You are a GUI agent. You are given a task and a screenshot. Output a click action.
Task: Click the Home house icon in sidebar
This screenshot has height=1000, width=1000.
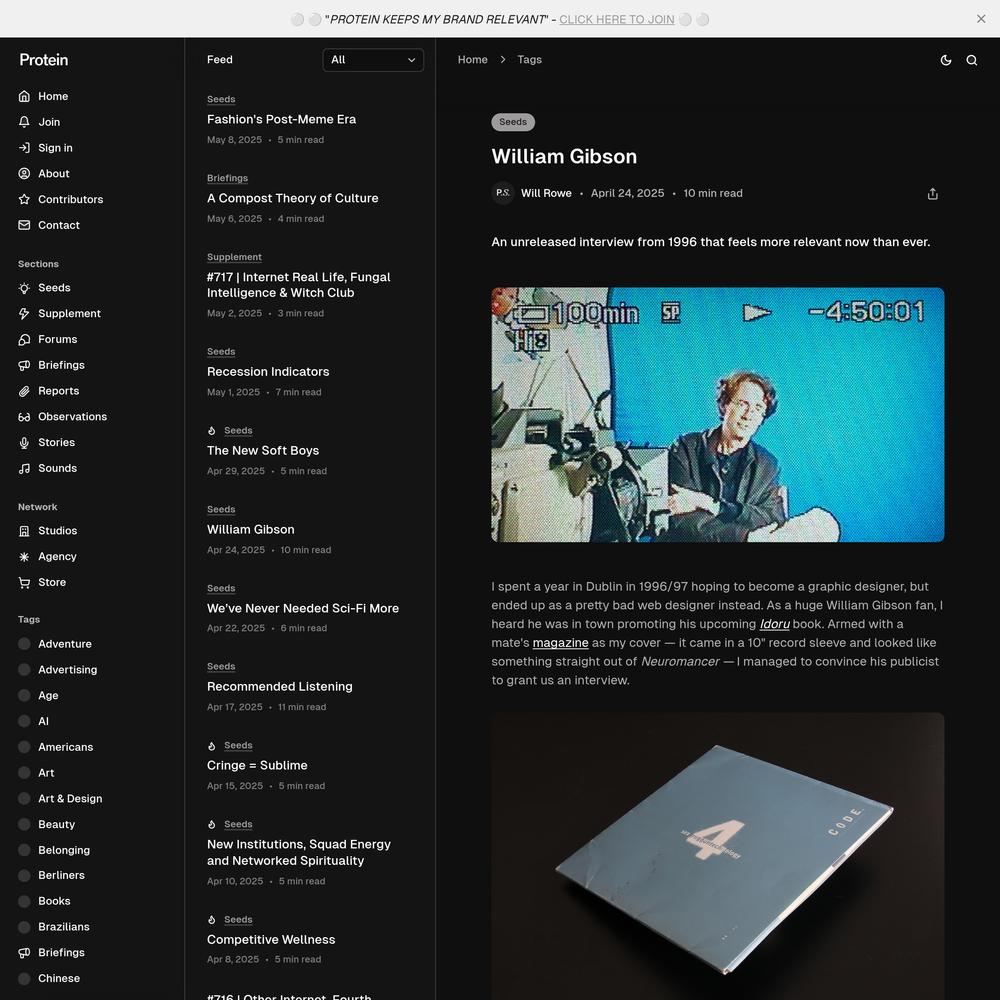(x=24, y=96)
